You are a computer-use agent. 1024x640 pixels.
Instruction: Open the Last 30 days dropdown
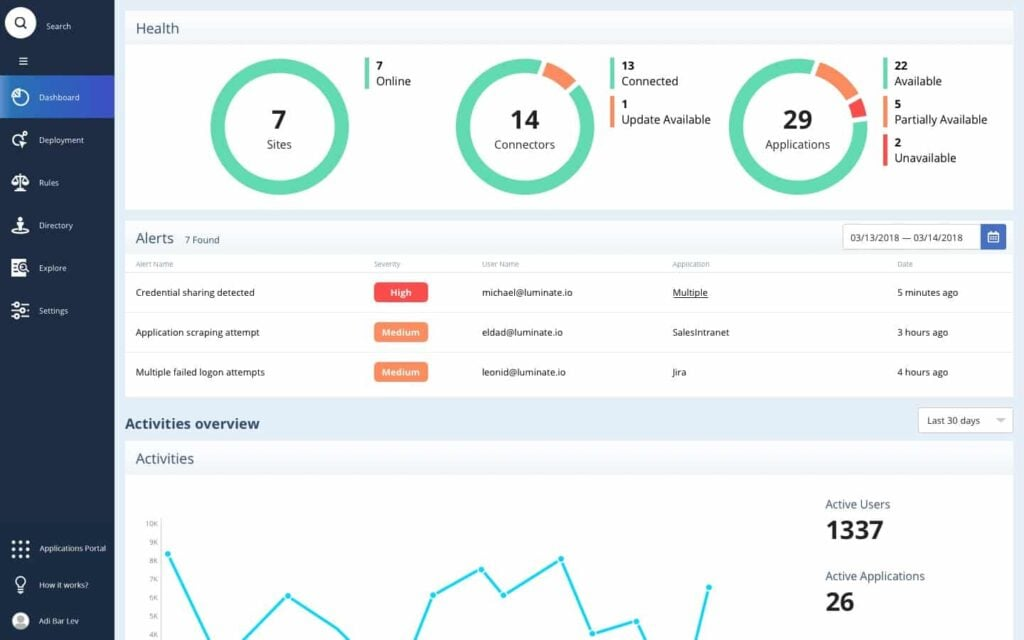963,420
